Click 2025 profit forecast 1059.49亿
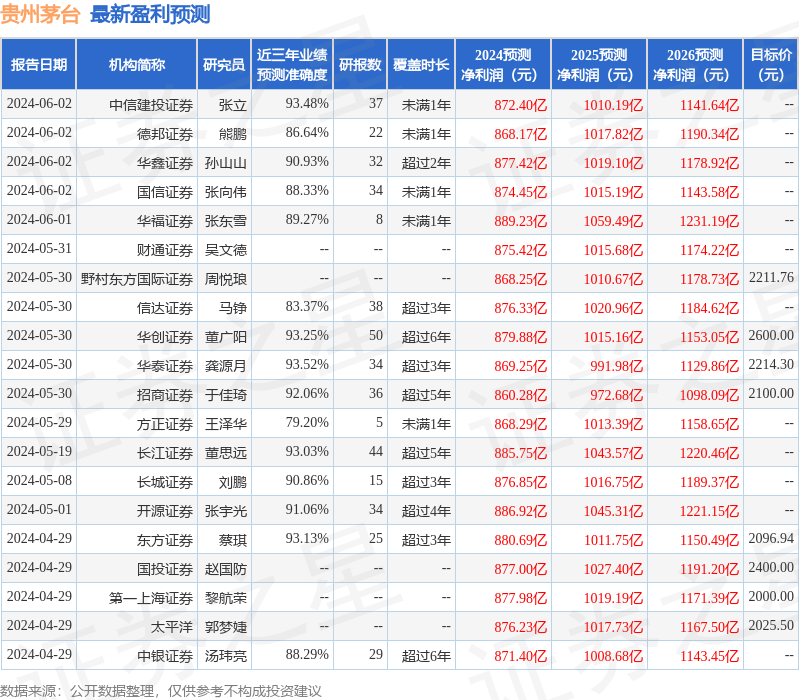799x700 pixels. 613,221
